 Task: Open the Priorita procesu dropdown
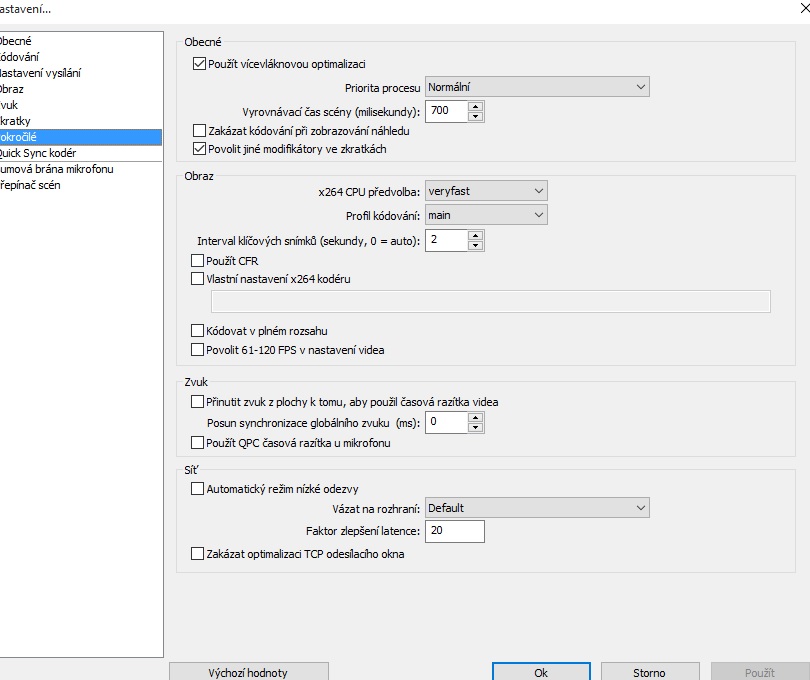(537, 87)
